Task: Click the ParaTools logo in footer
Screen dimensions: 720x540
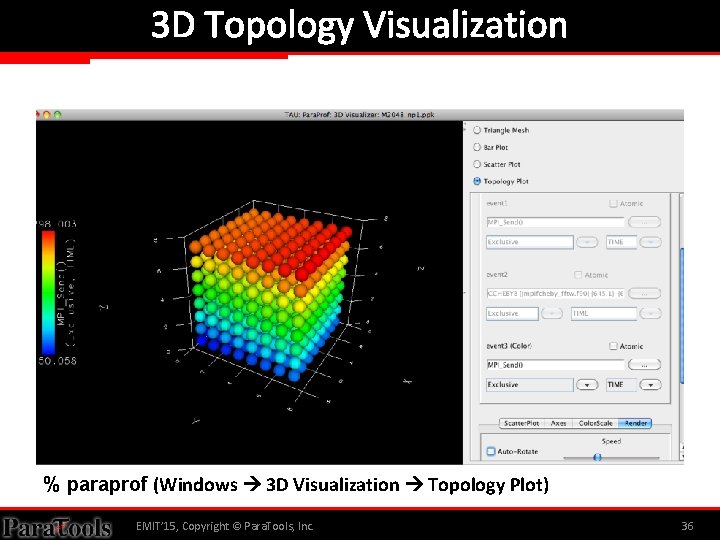Action: point(56,527)
